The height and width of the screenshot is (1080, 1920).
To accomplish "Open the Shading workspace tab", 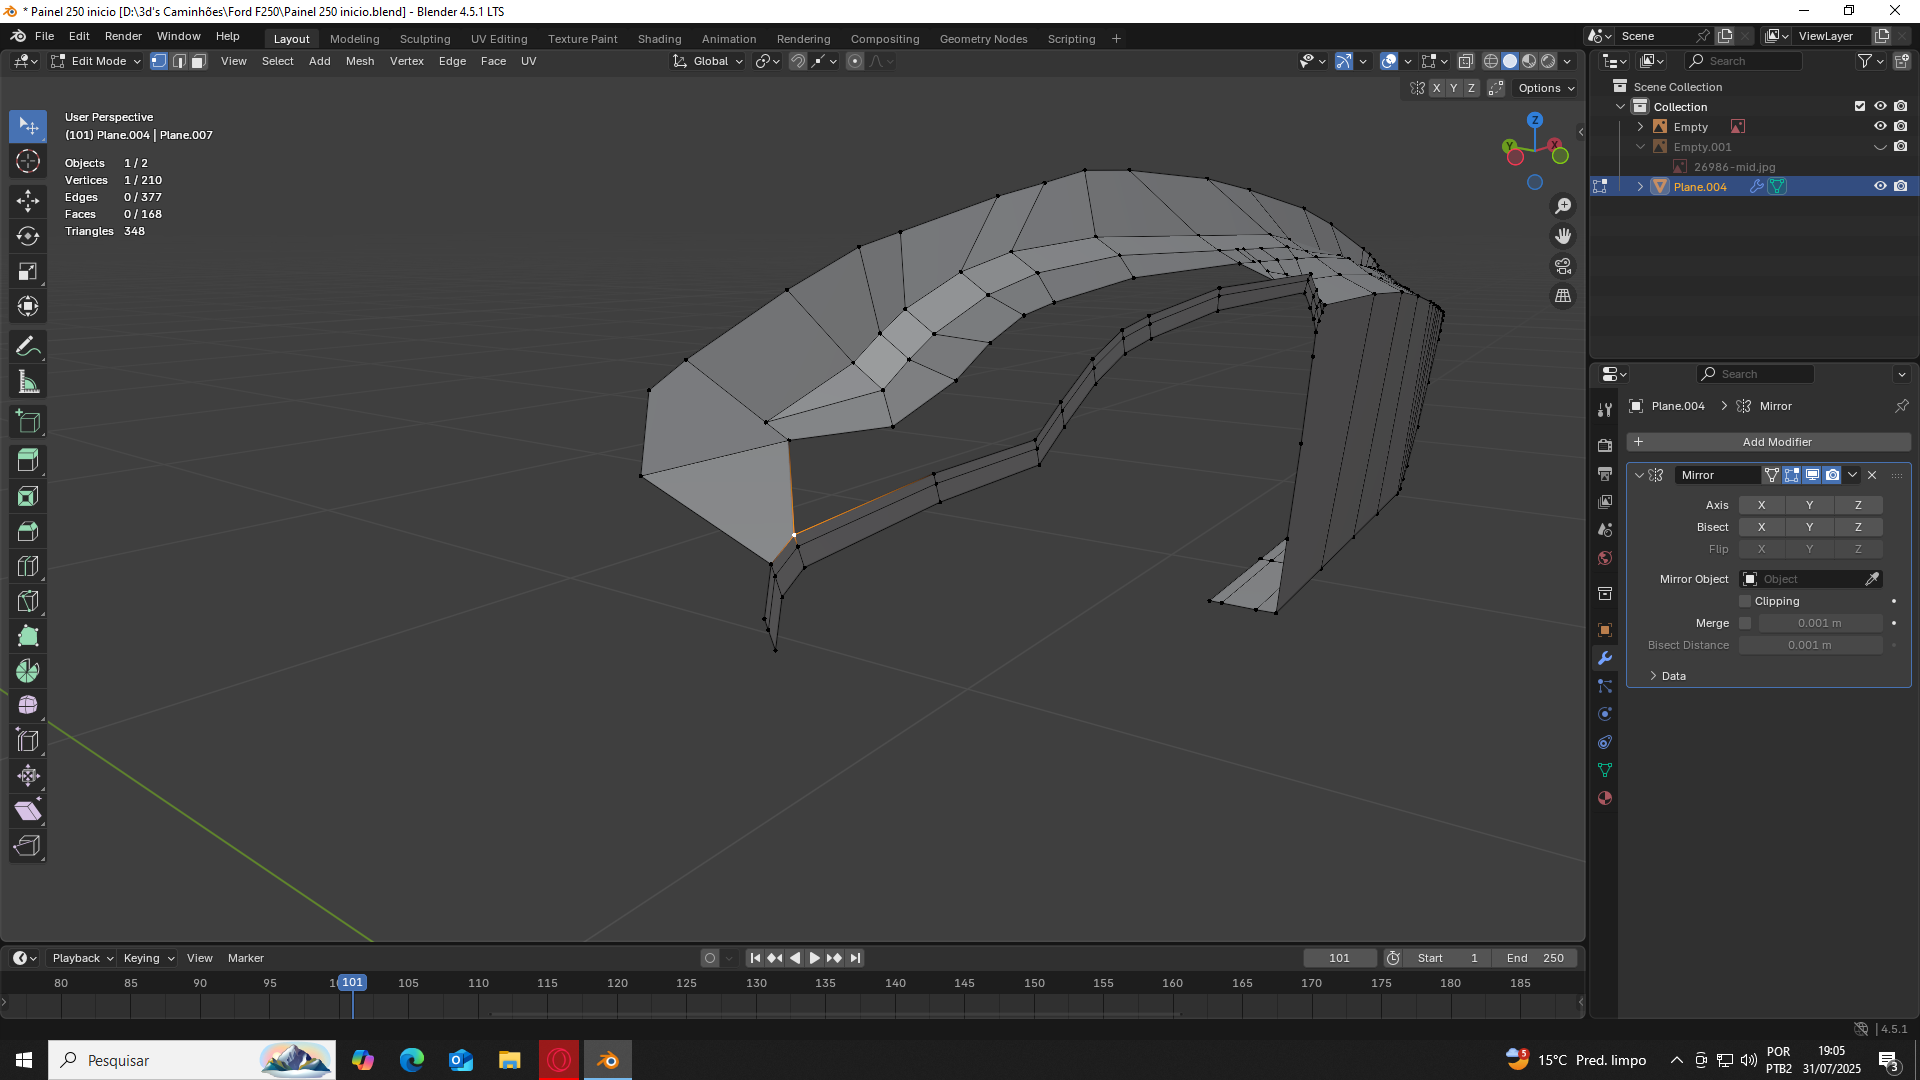I will pos(659,39).
